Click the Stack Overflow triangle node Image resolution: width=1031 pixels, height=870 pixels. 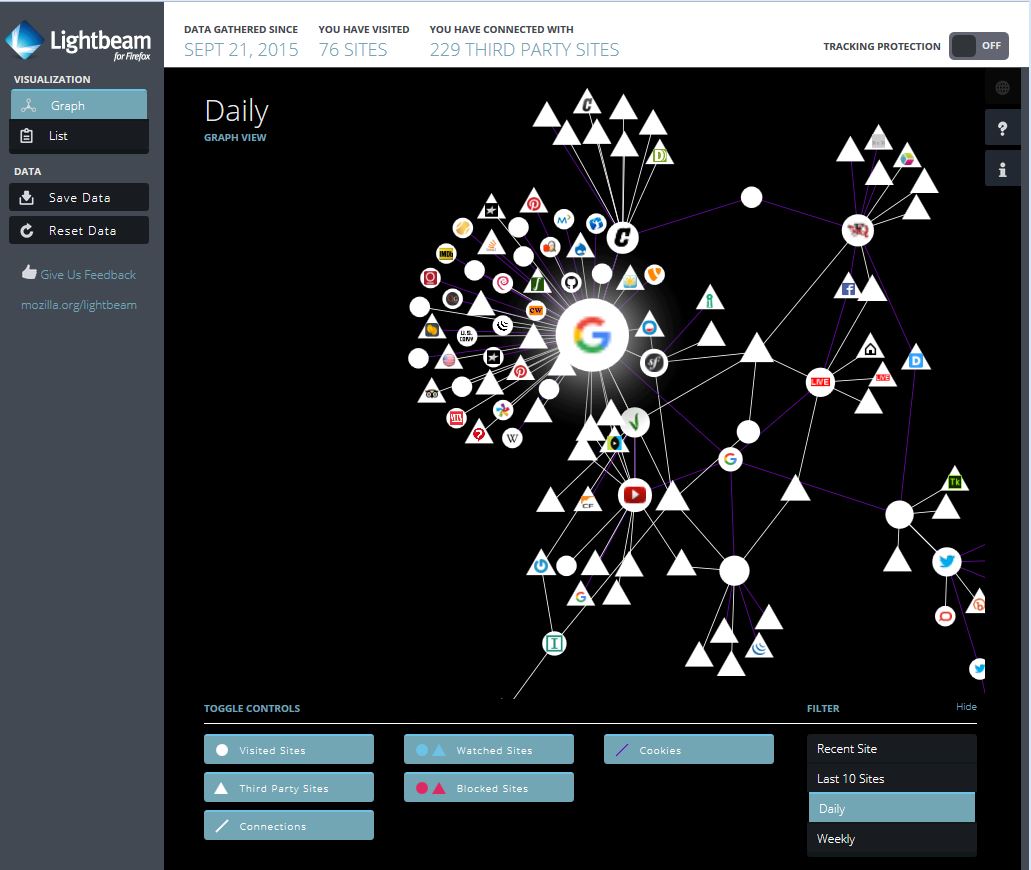(491, 245)
